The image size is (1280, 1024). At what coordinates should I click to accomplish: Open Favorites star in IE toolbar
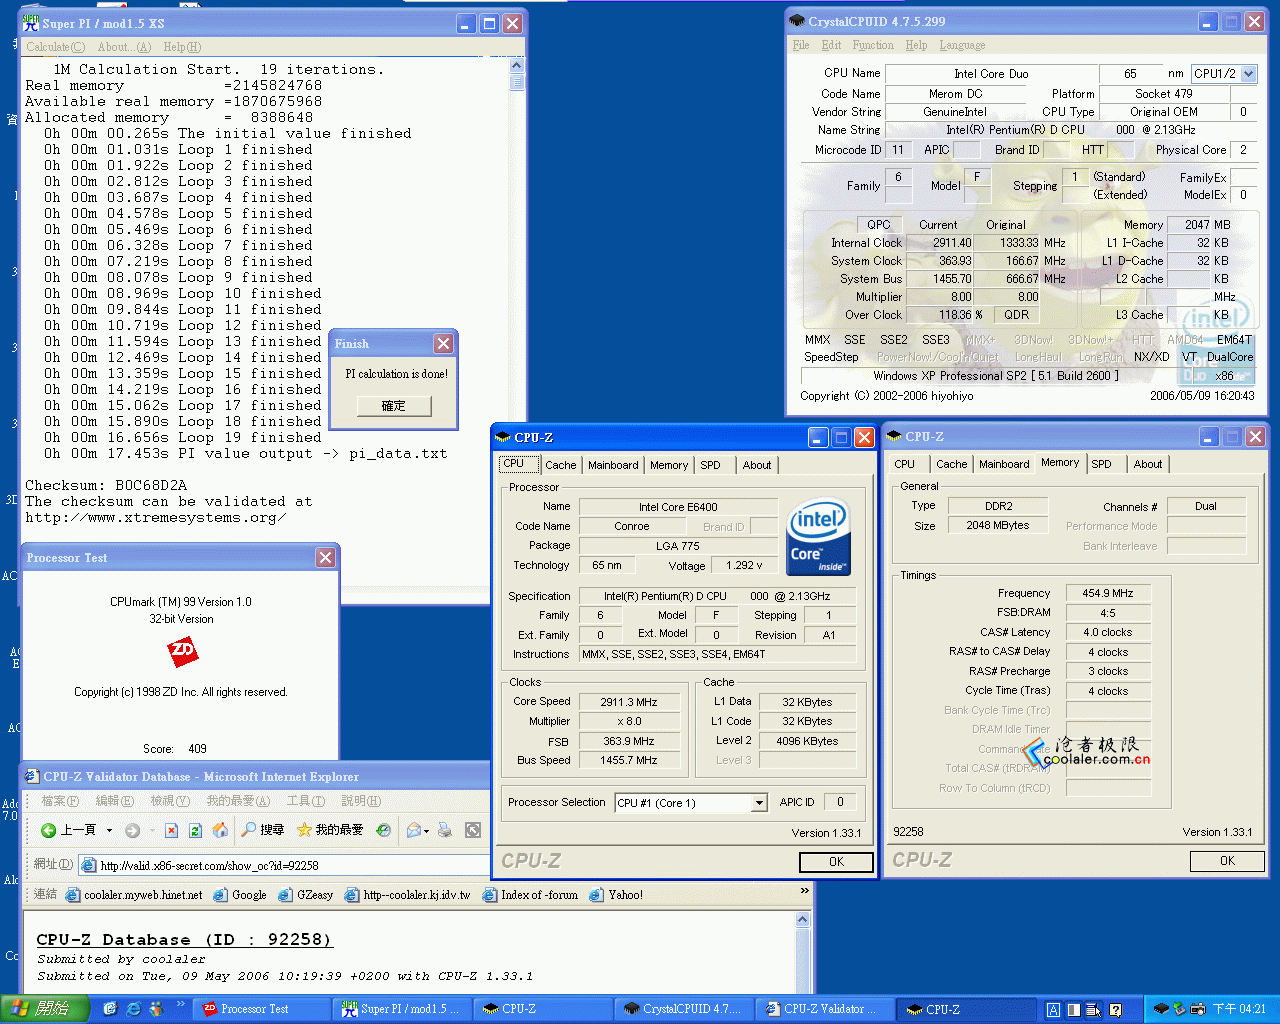tap(304, 830)
